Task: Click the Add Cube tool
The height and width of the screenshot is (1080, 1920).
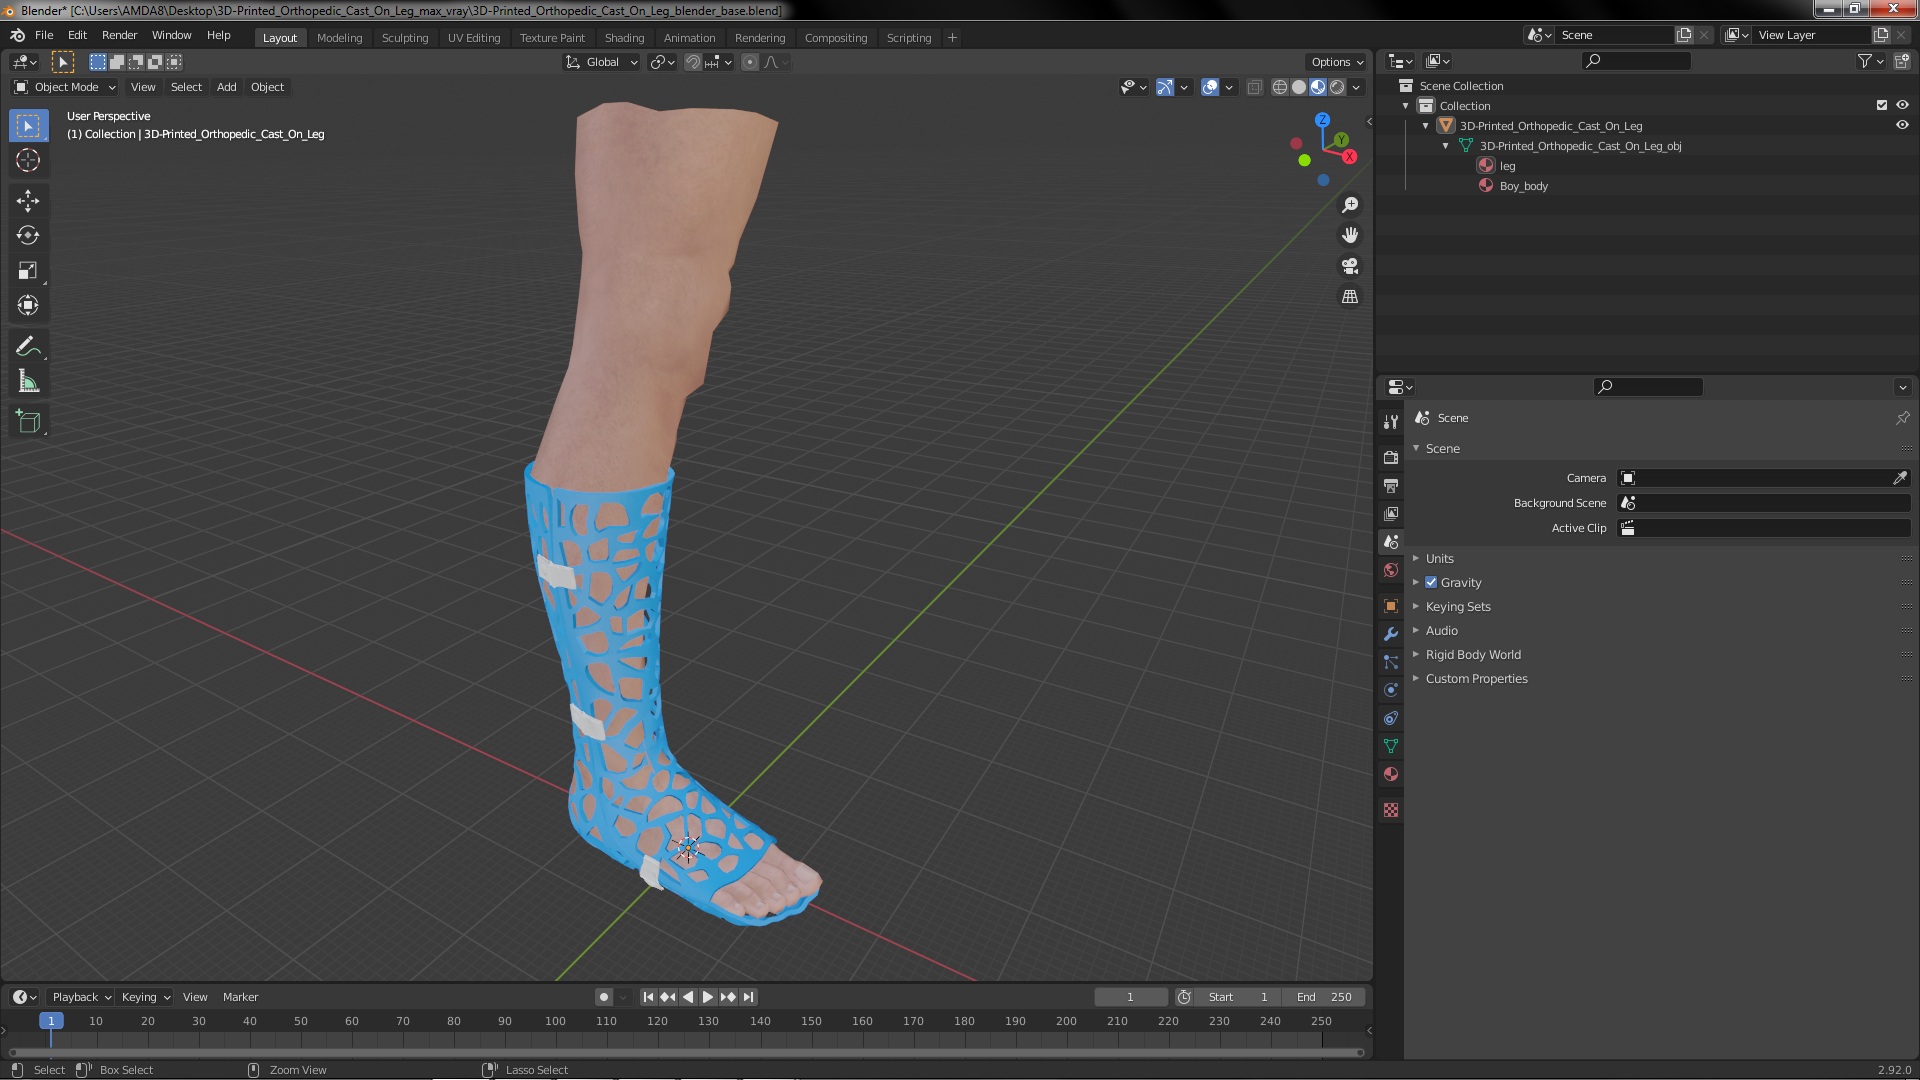Action: (x=28, y=422)
